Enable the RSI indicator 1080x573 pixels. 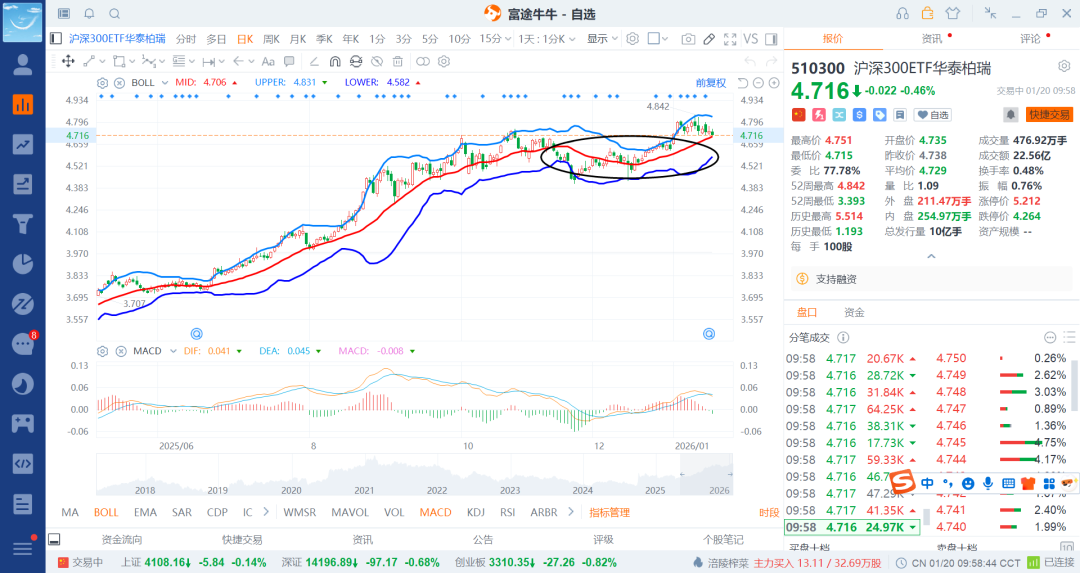508,512
